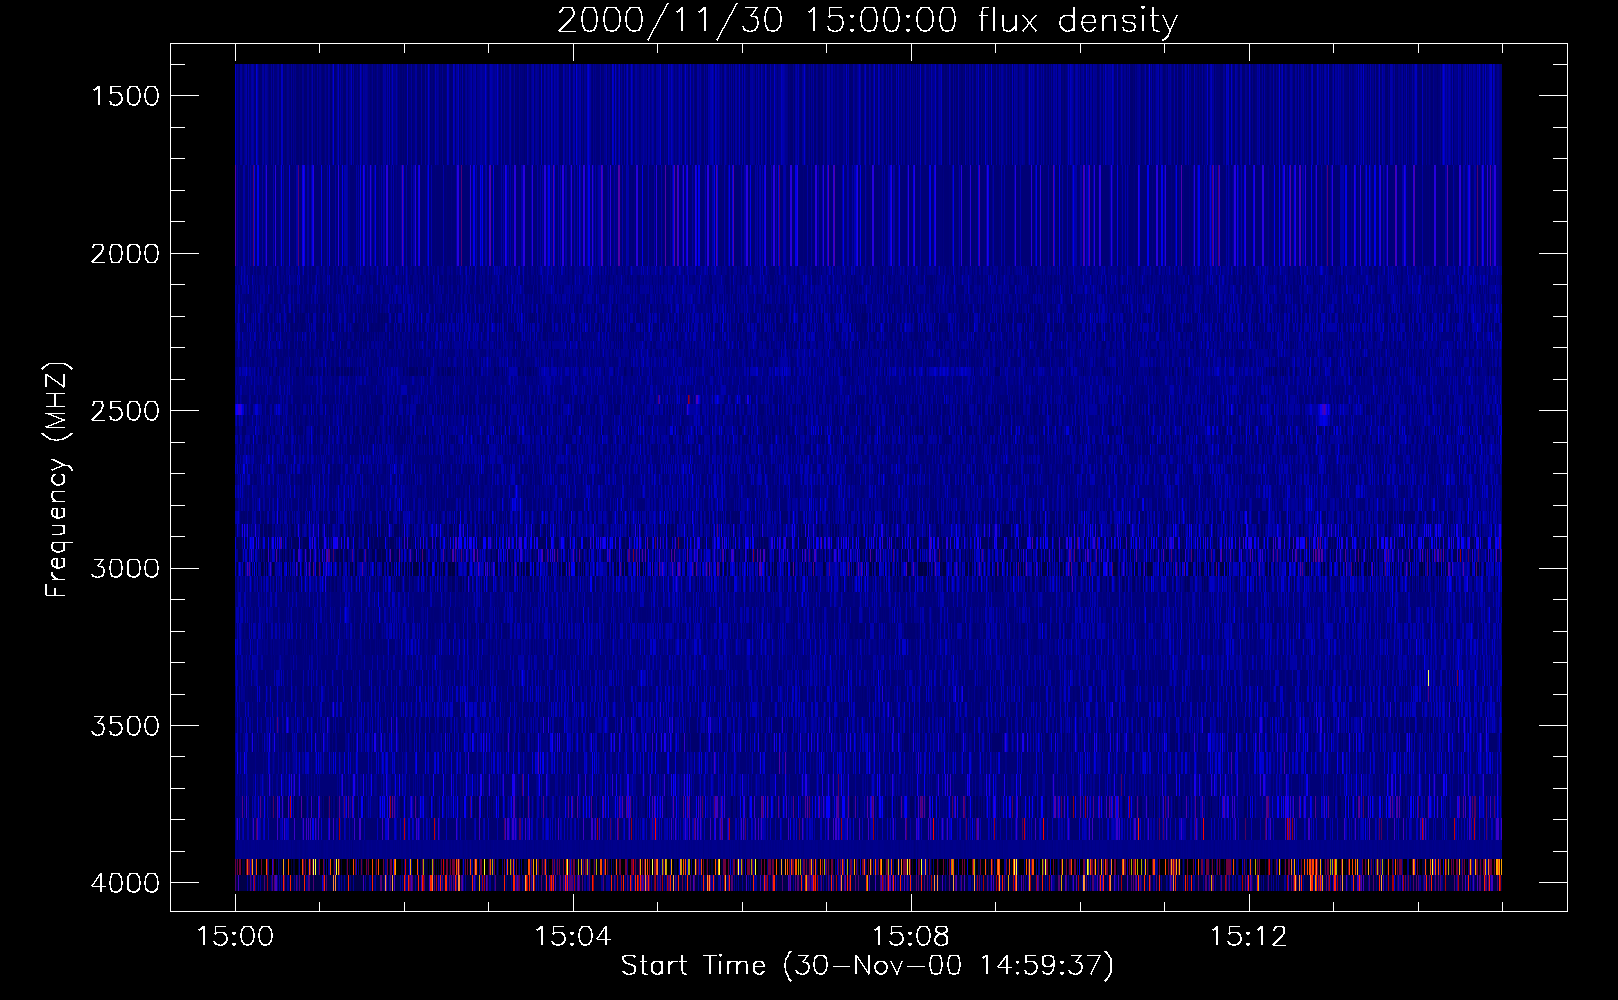Select the 2000 frequency axis label
This screenshot has width=1618, height=1000.
(125, 254)
